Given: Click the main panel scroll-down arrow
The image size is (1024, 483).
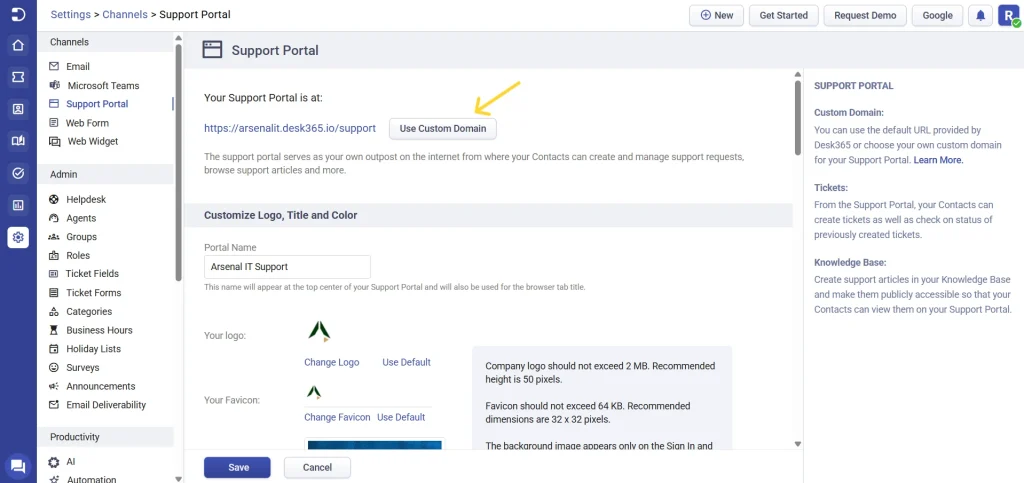Looking at the screenshot, I should coord(797,444).
